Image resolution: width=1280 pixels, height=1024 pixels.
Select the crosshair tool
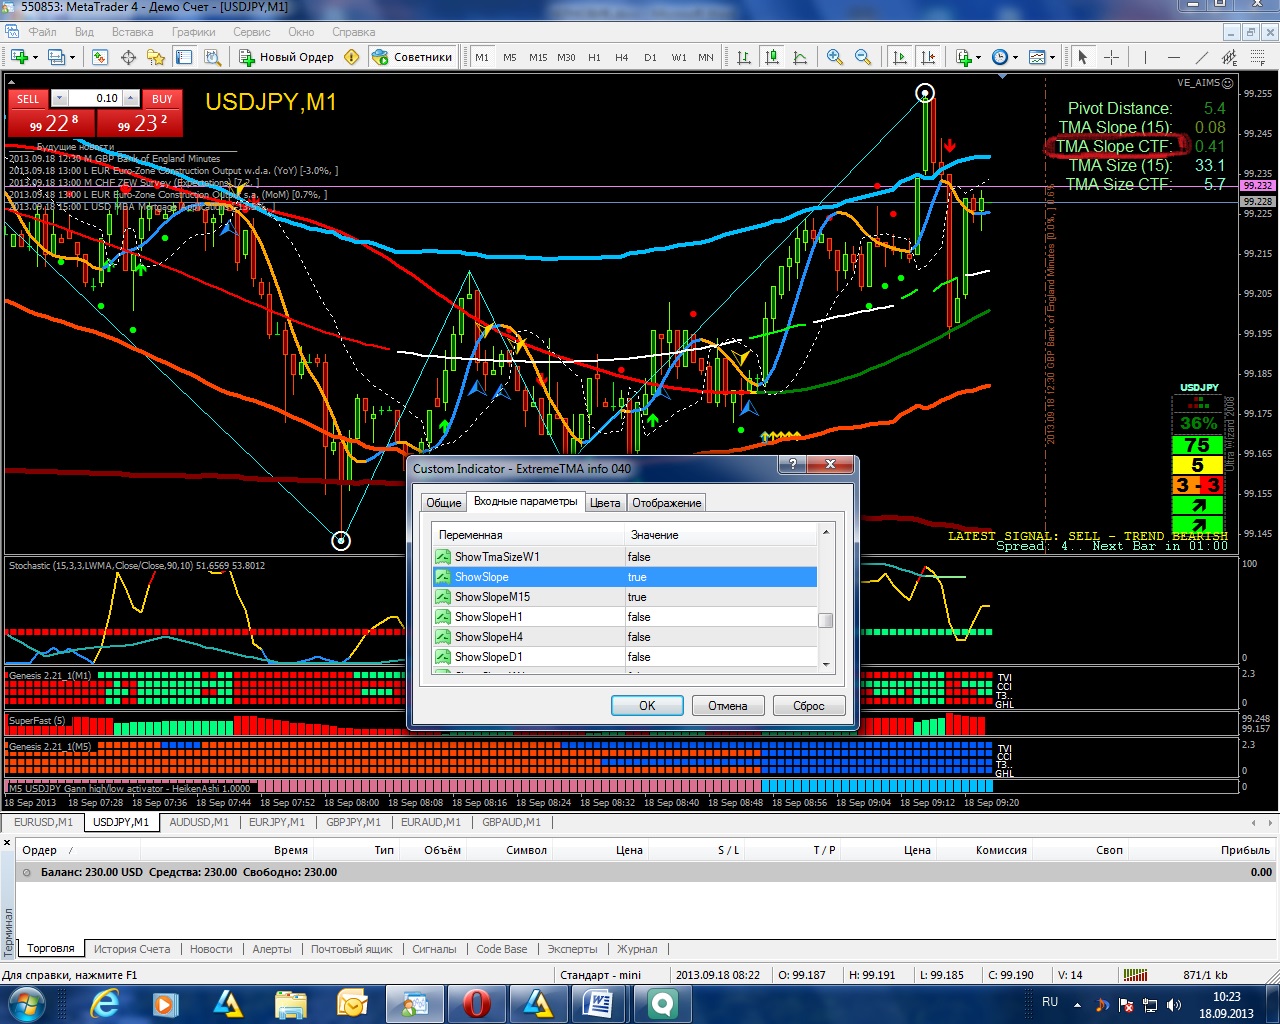(1110, 57)
